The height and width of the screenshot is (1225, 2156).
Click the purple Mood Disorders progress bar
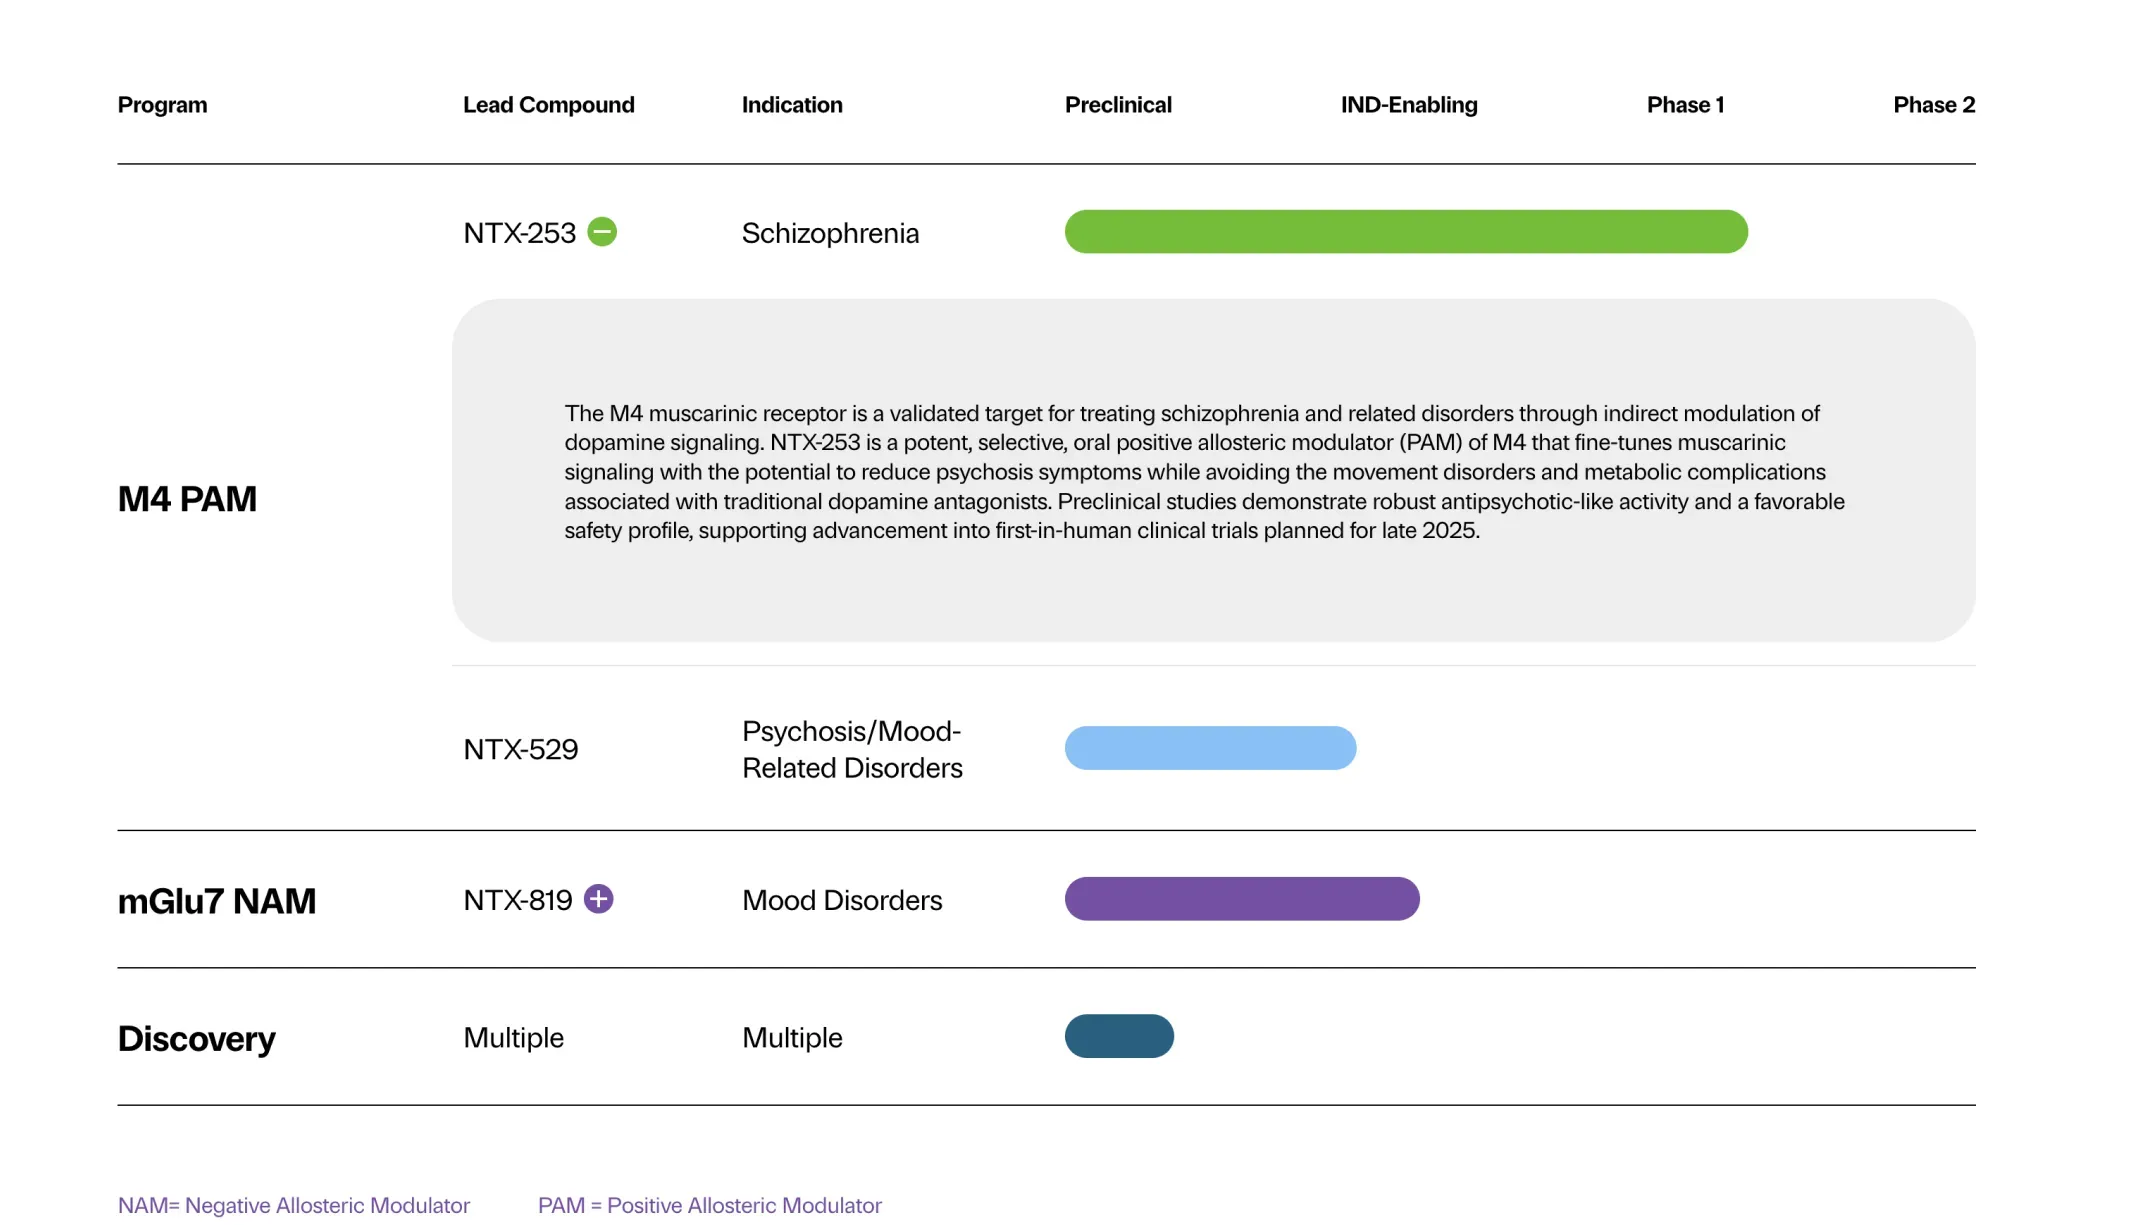pos(1241,899)
